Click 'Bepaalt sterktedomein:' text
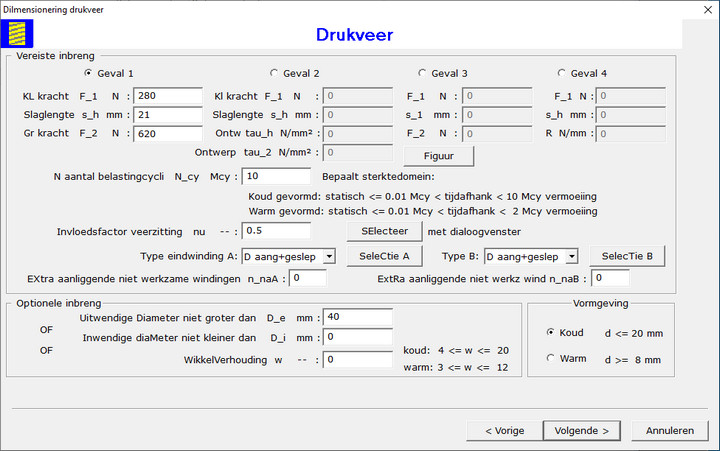This screenshot has width=720, height=451. (x=378, y=177)
